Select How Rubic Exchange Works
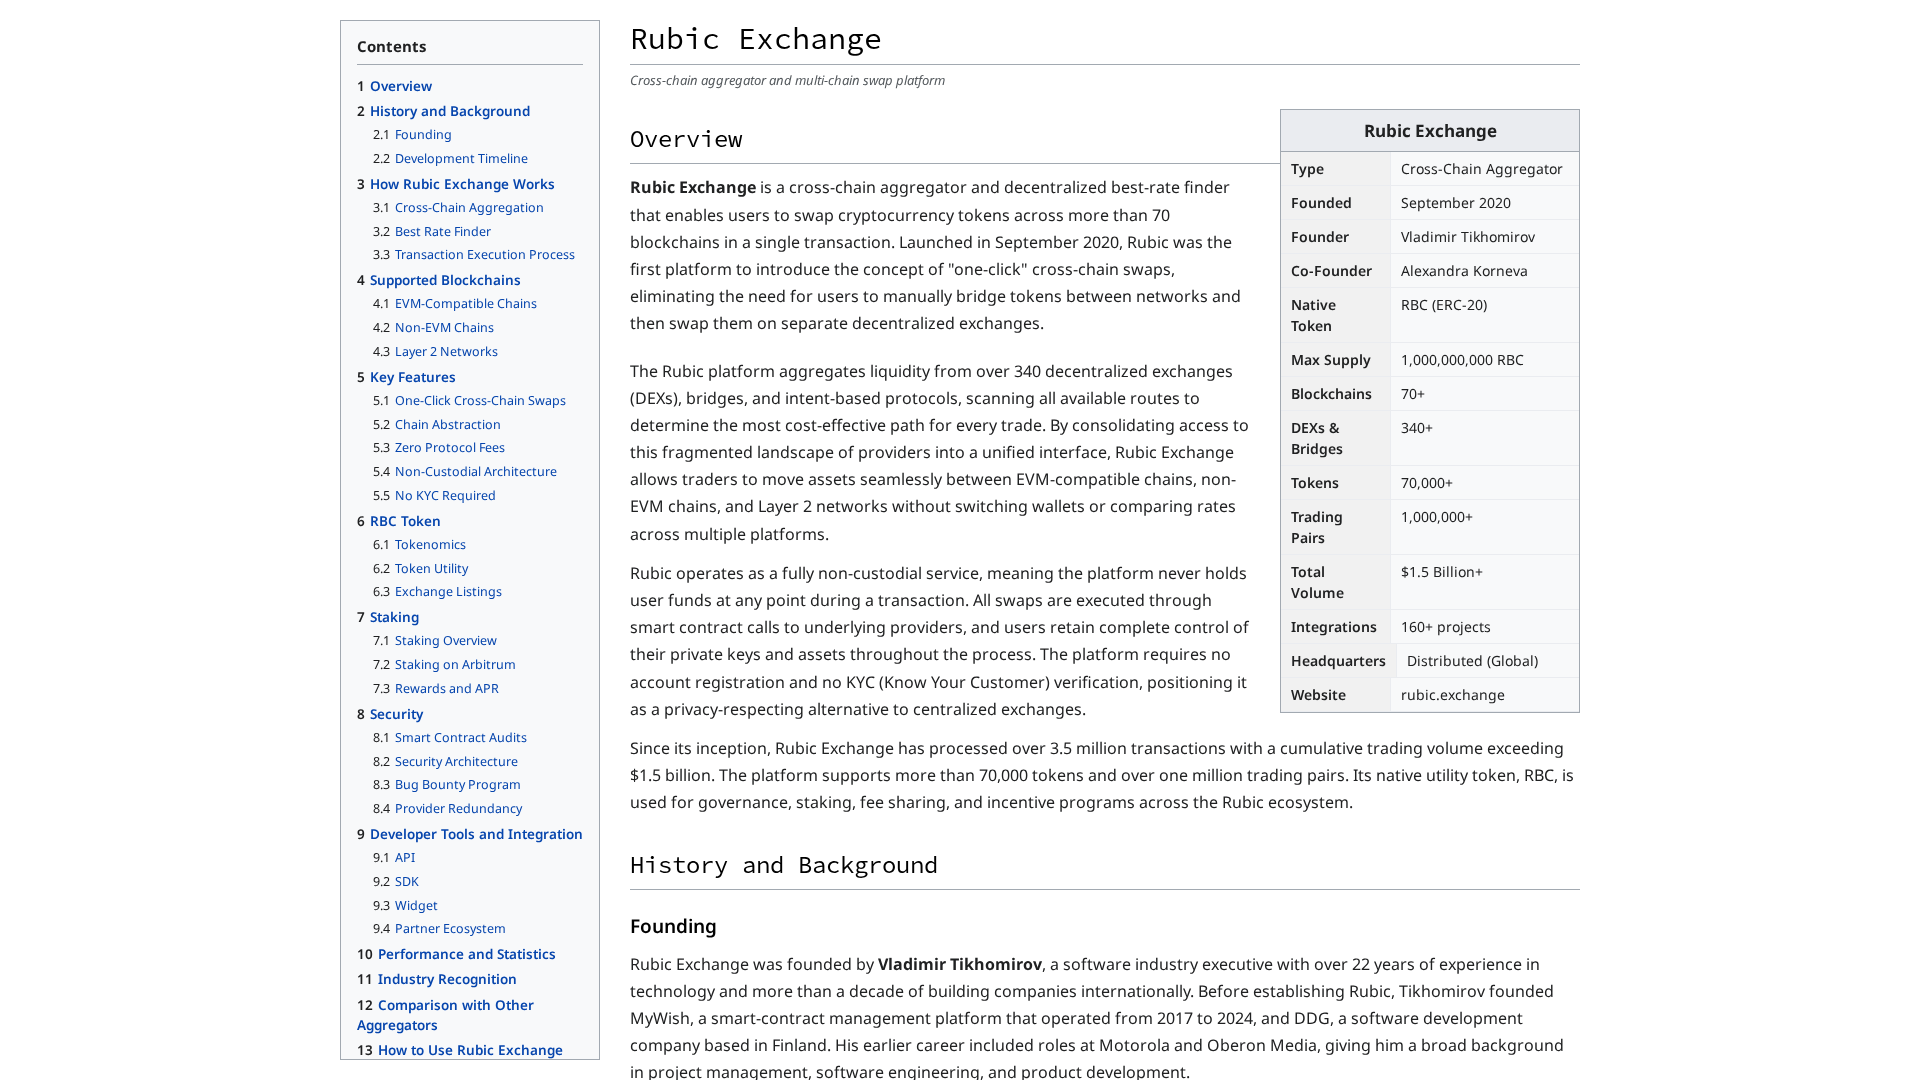1920x1080 pixels. (x=462, y=184)
